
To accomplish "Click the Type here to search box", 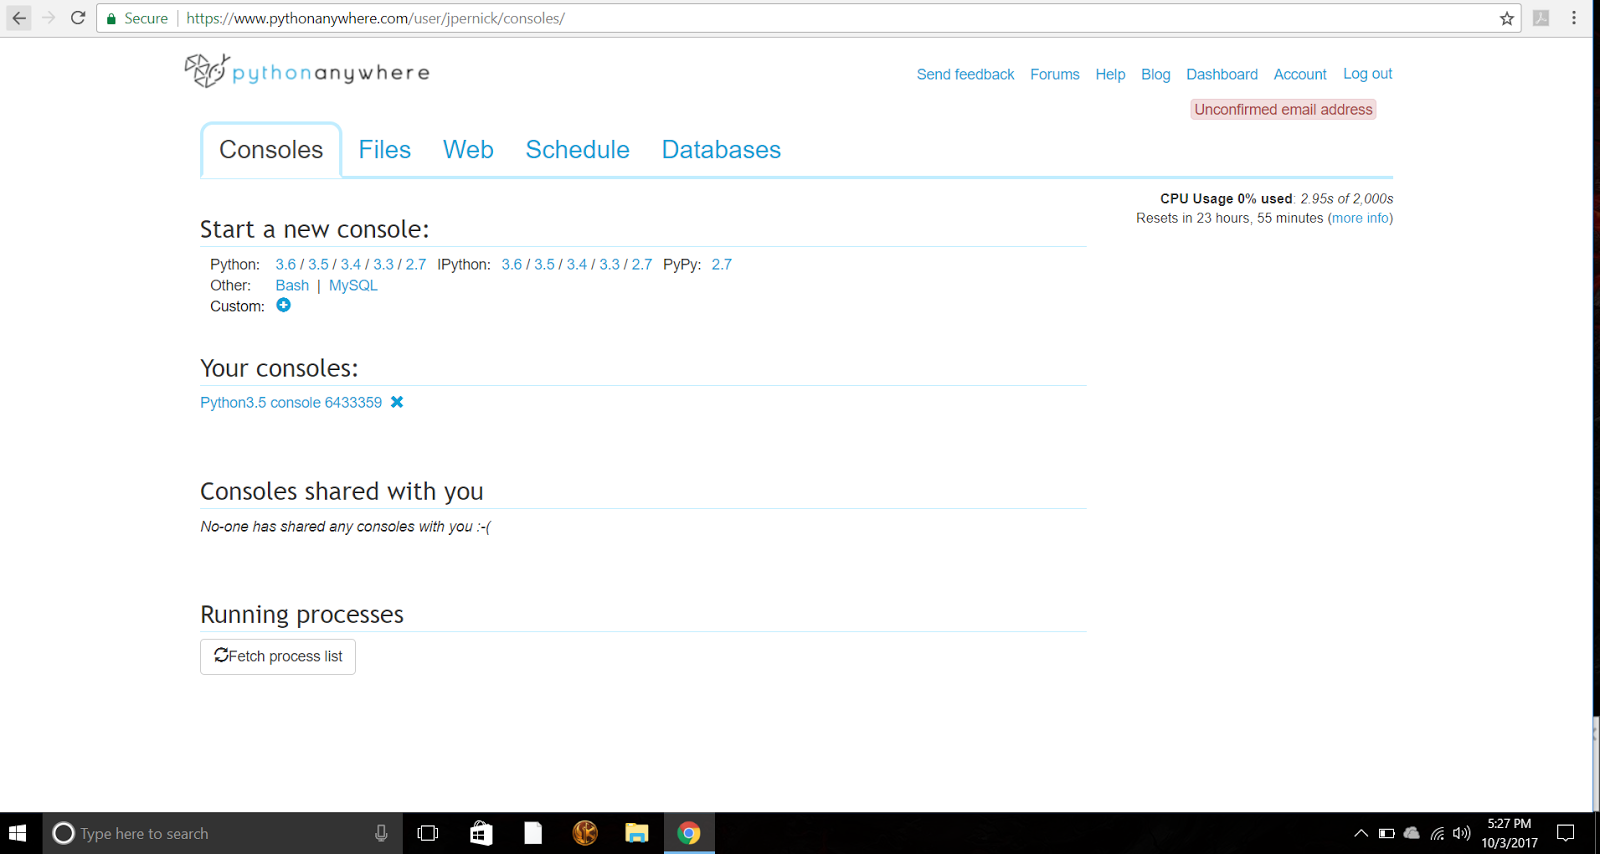I will pos(222,833).
